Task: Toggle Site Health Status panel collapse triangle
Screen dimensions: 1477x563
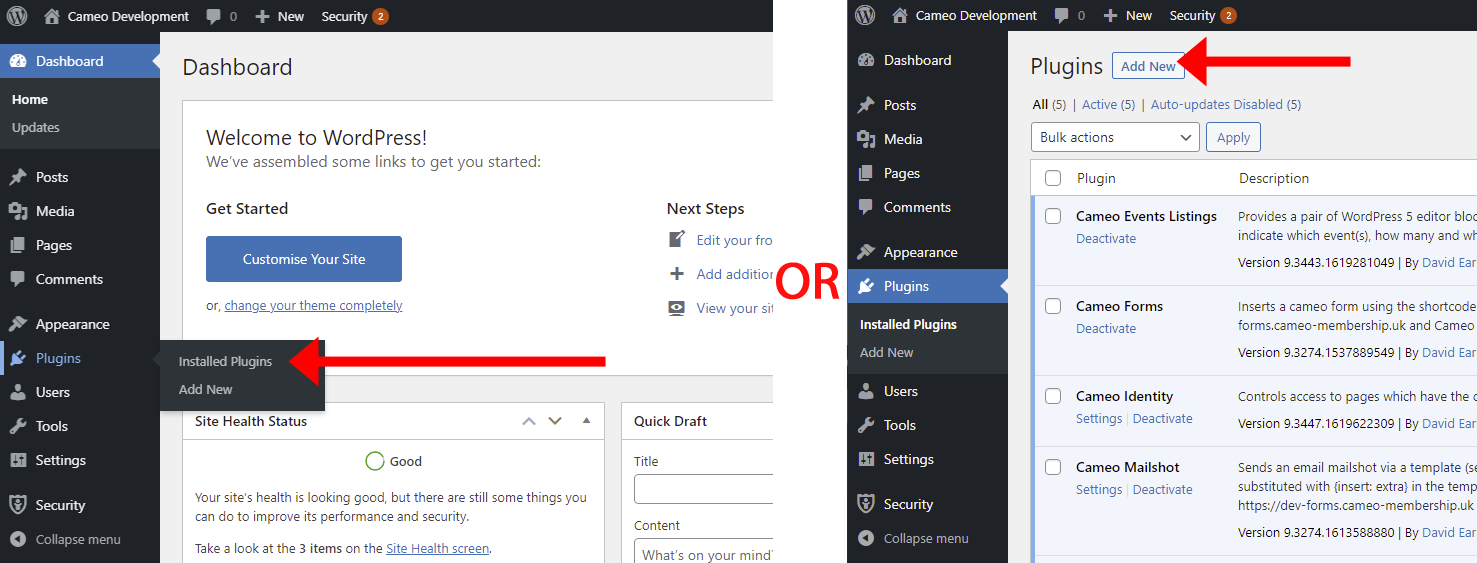Action: (587, 421)
